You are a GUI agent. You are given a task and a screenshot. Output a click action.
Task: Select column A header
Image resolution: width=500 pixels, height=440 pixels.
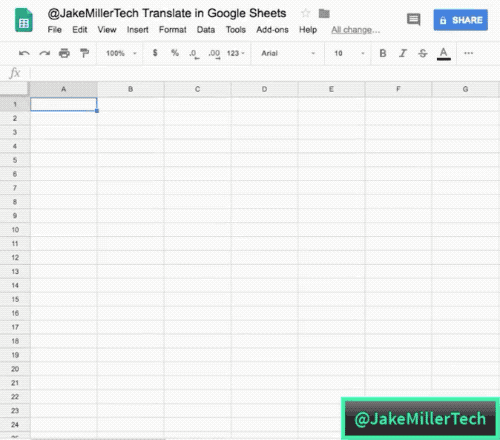[x=64, y=89]
